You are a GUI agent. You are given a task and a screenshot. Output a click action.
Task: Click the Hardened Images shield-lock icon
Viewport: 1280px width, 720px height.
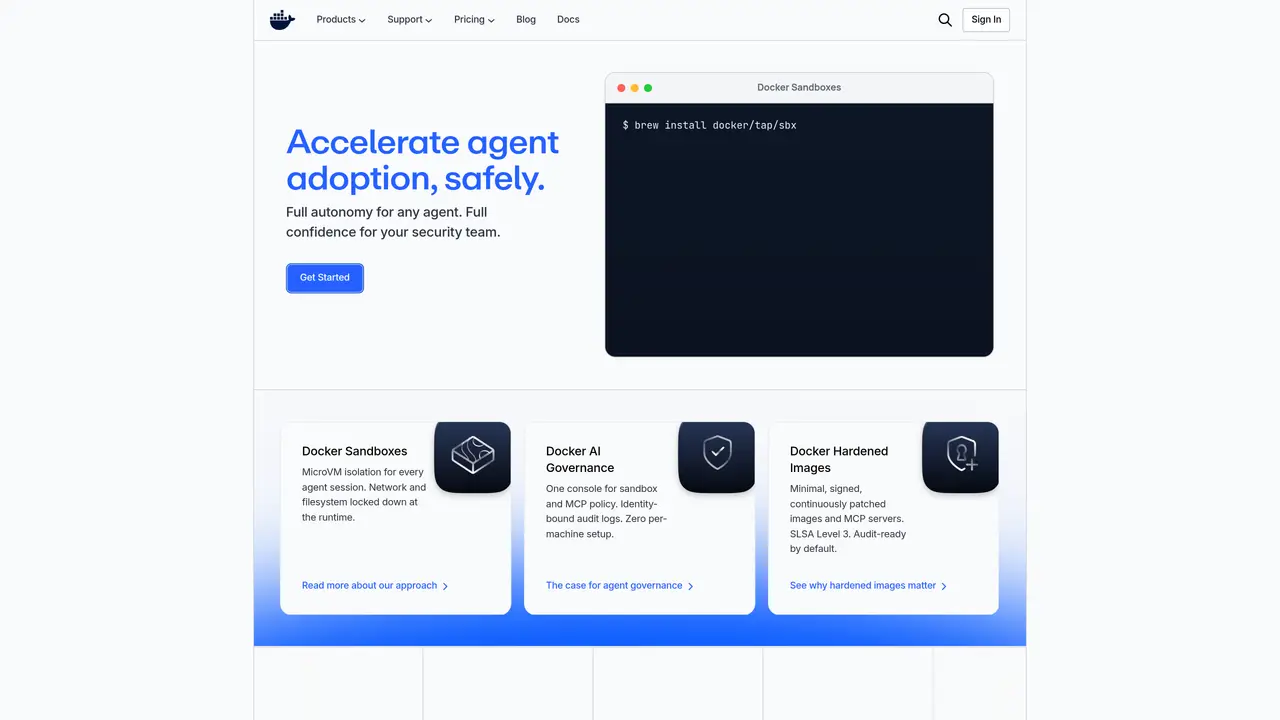[961, 456]
